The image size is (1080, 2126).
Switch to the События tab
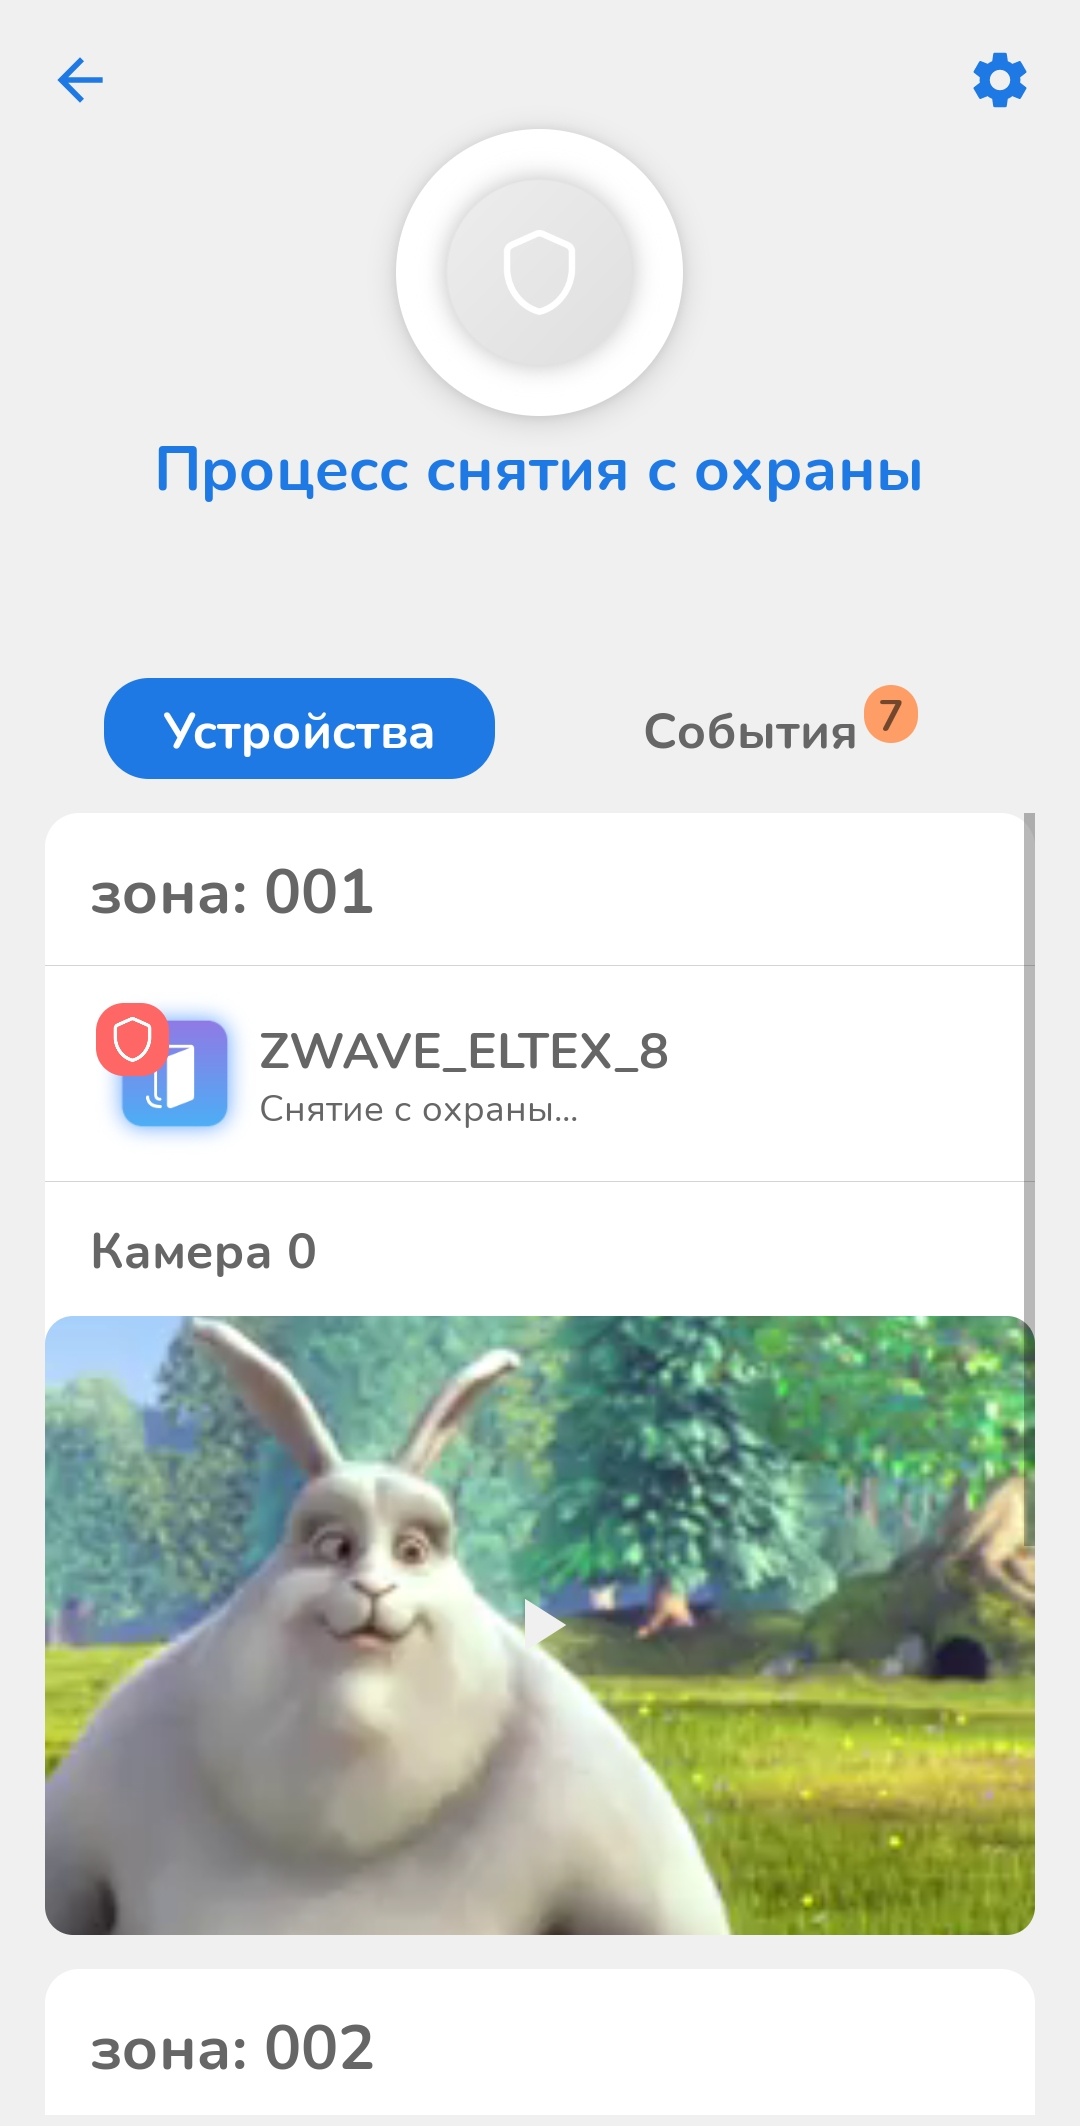750,731
